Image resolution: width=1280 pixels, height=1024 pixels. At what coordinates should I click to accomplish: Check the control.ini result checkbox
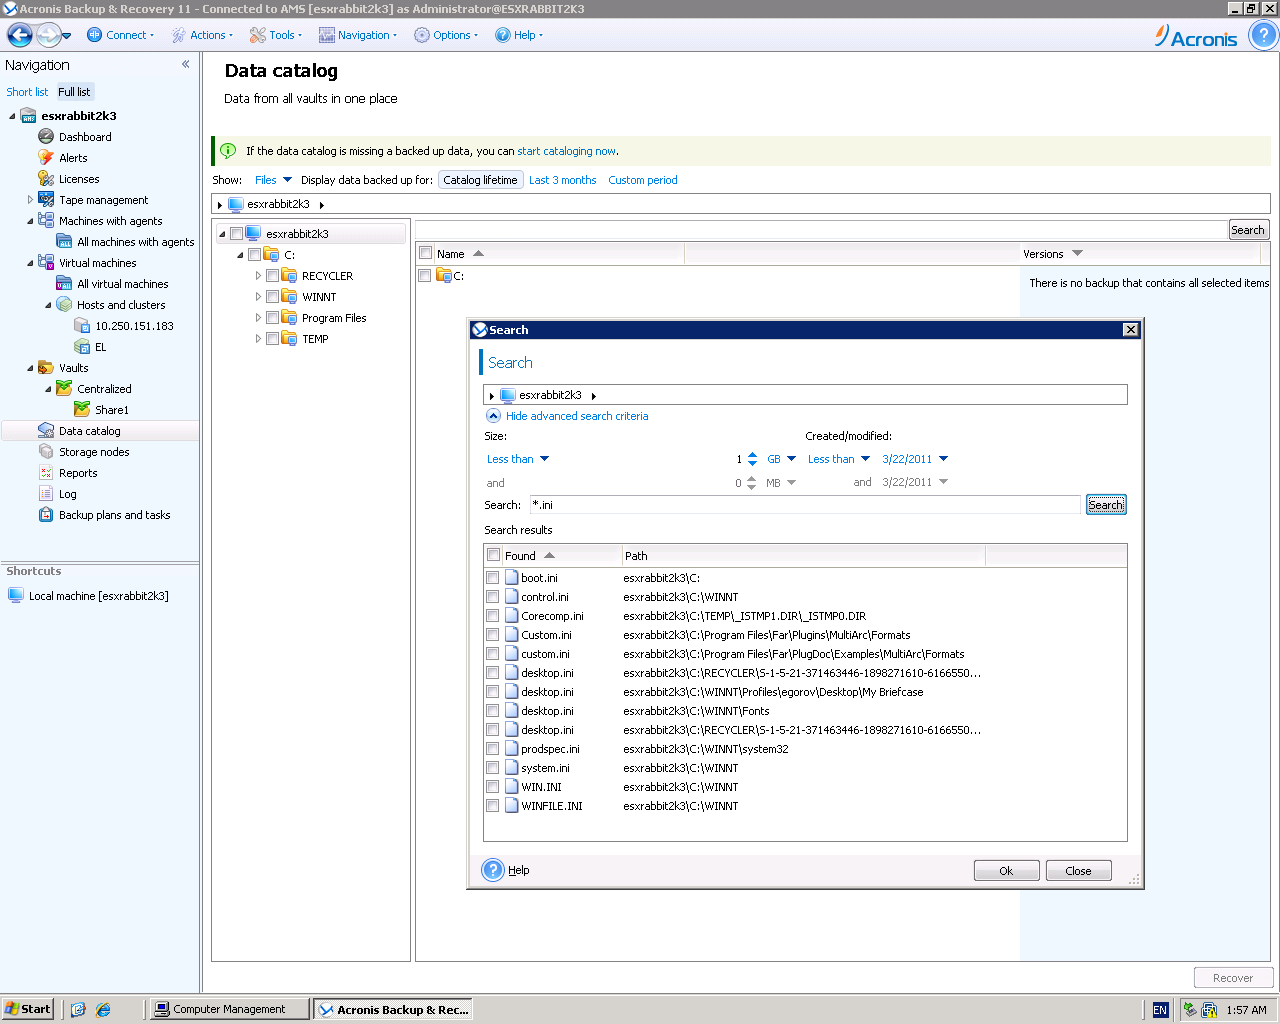(x=493, y=597)
